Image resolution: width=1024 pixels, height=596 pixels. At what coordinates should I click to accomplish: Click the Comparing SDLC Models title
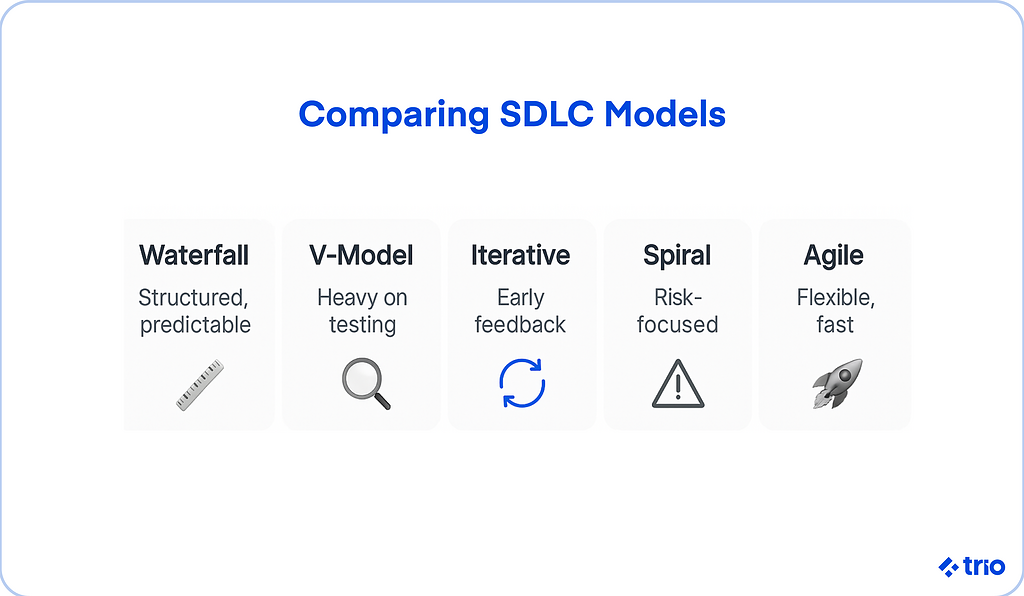(x=512, y=114)
